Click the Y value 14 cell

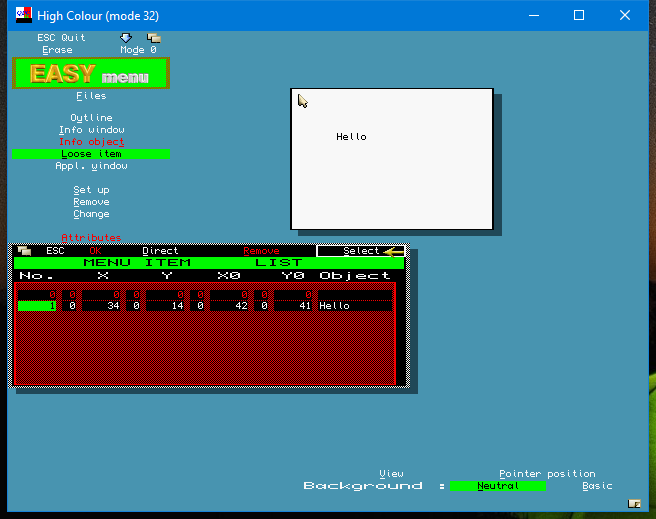tap(165, 306)
